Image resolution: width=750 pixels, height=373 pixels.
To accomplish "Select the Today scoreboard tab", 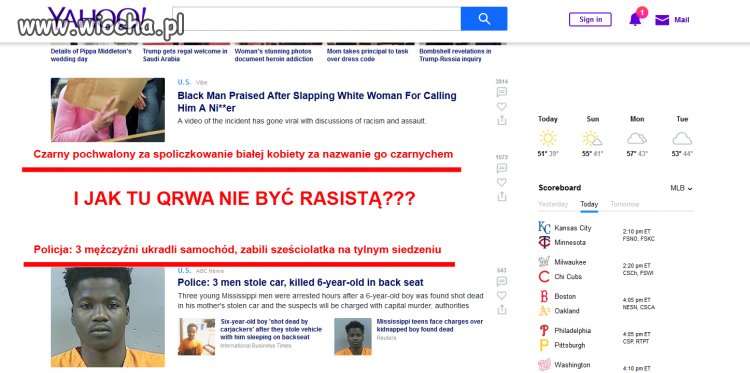I will 589,204.
